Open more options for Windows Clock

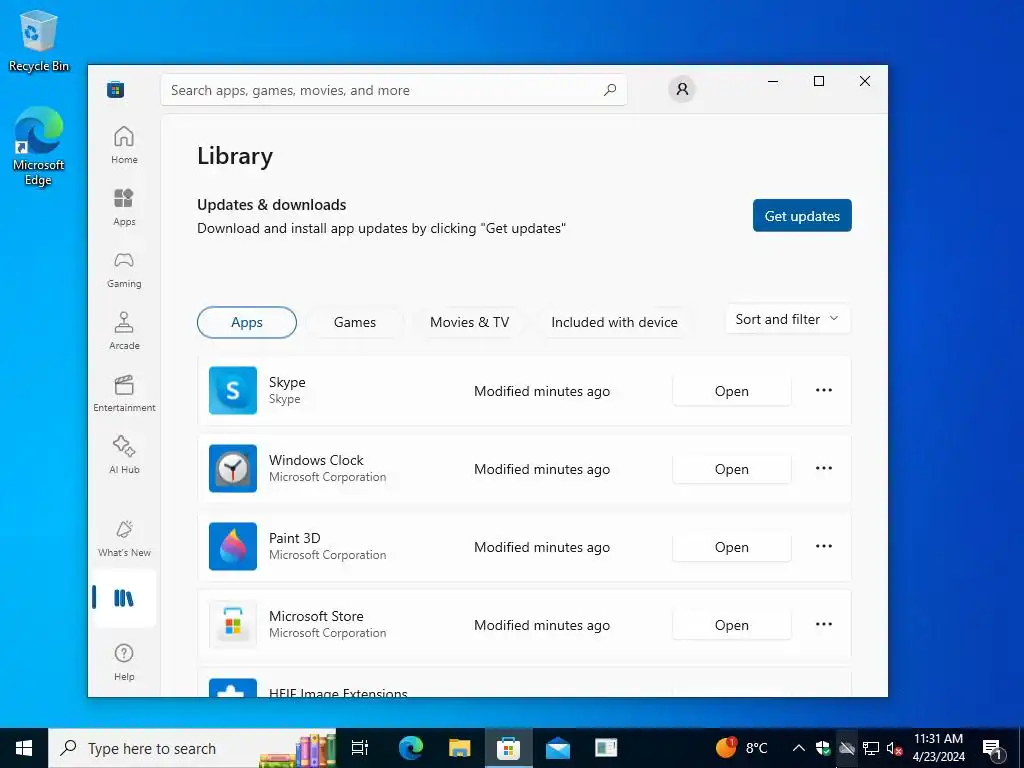click(x=824, y=468)
